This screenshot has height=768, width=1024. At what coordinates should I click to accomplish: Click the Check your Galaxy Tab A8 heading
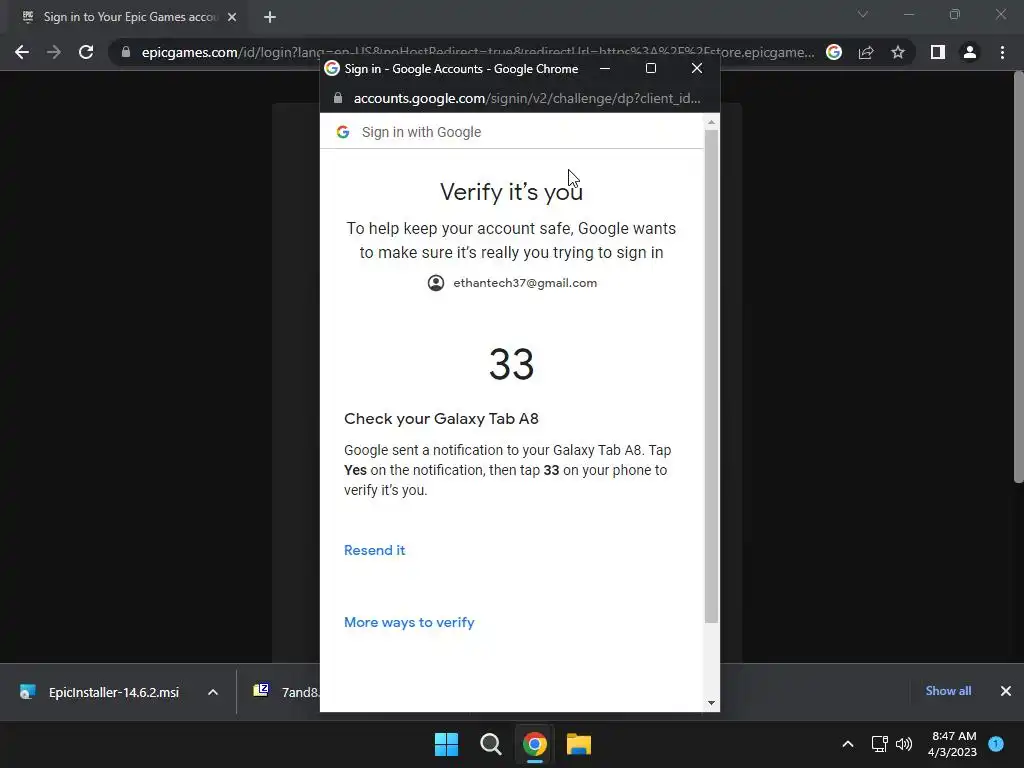(441, 419)
